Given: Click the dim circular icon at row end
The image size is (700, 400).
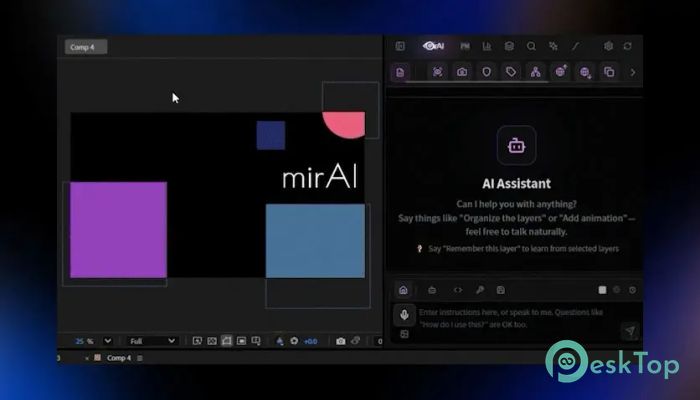Looking at the screenshot, I should click(632, 290).
